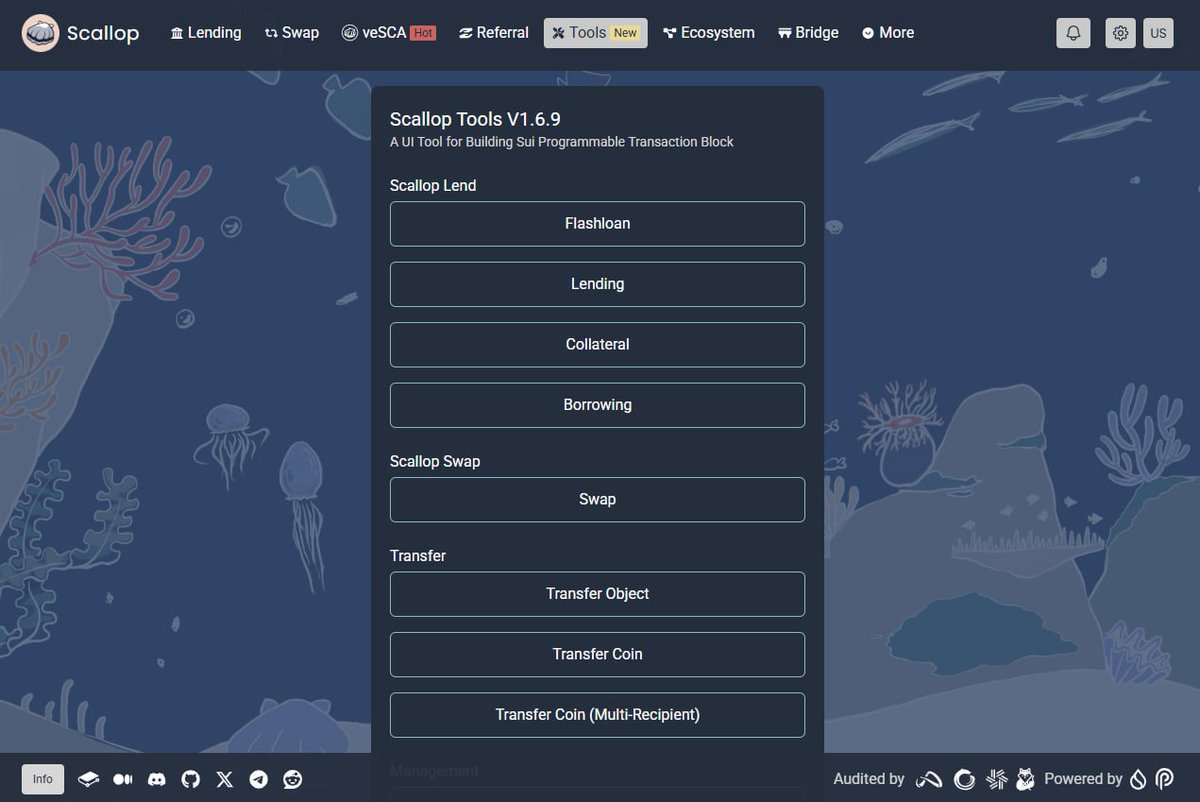Viewport: 1200px width, 802px height.
Task: Click the Info button in footer
Action: pyautogui.click(x=43, y=779)
